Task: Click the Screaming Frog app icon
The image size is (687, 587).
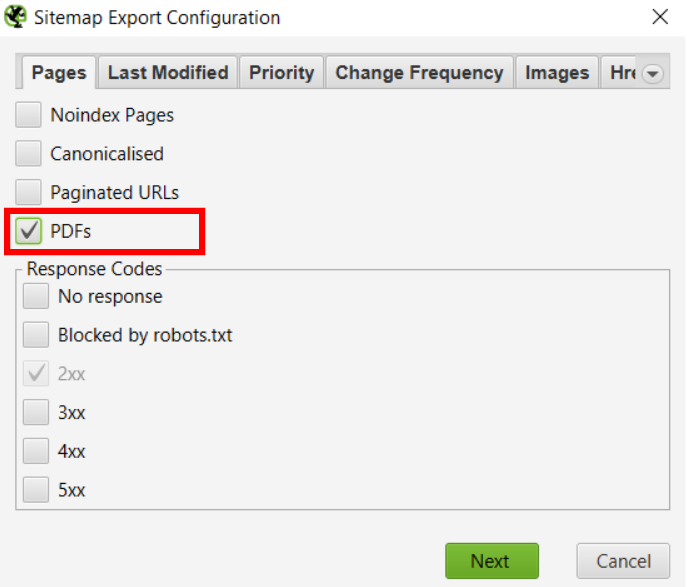Action: point(15,17)
